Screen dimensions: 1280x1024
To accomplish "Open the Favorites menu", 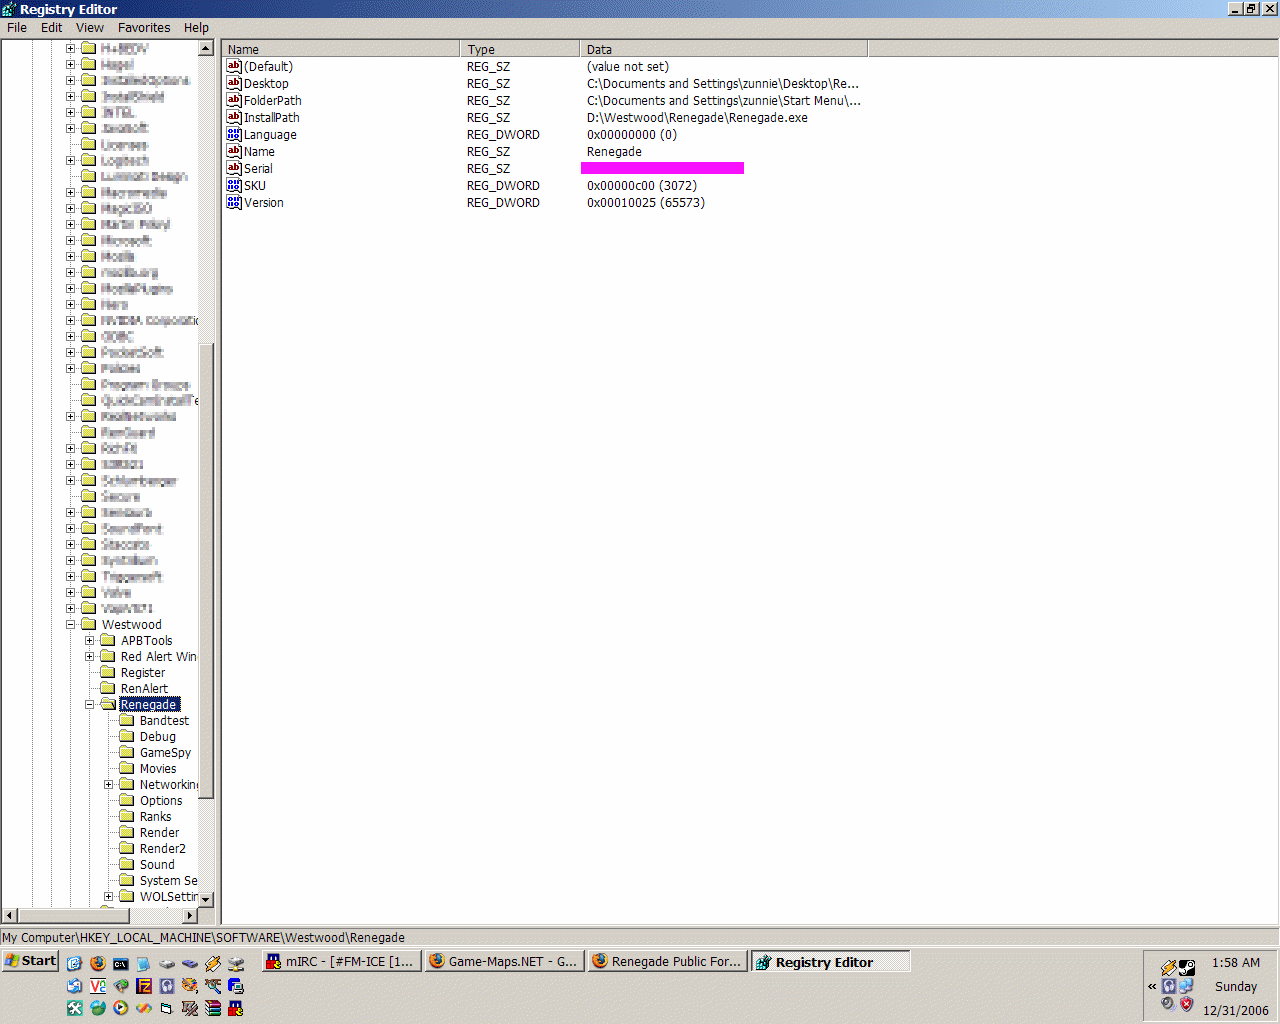I will point(144,28).
